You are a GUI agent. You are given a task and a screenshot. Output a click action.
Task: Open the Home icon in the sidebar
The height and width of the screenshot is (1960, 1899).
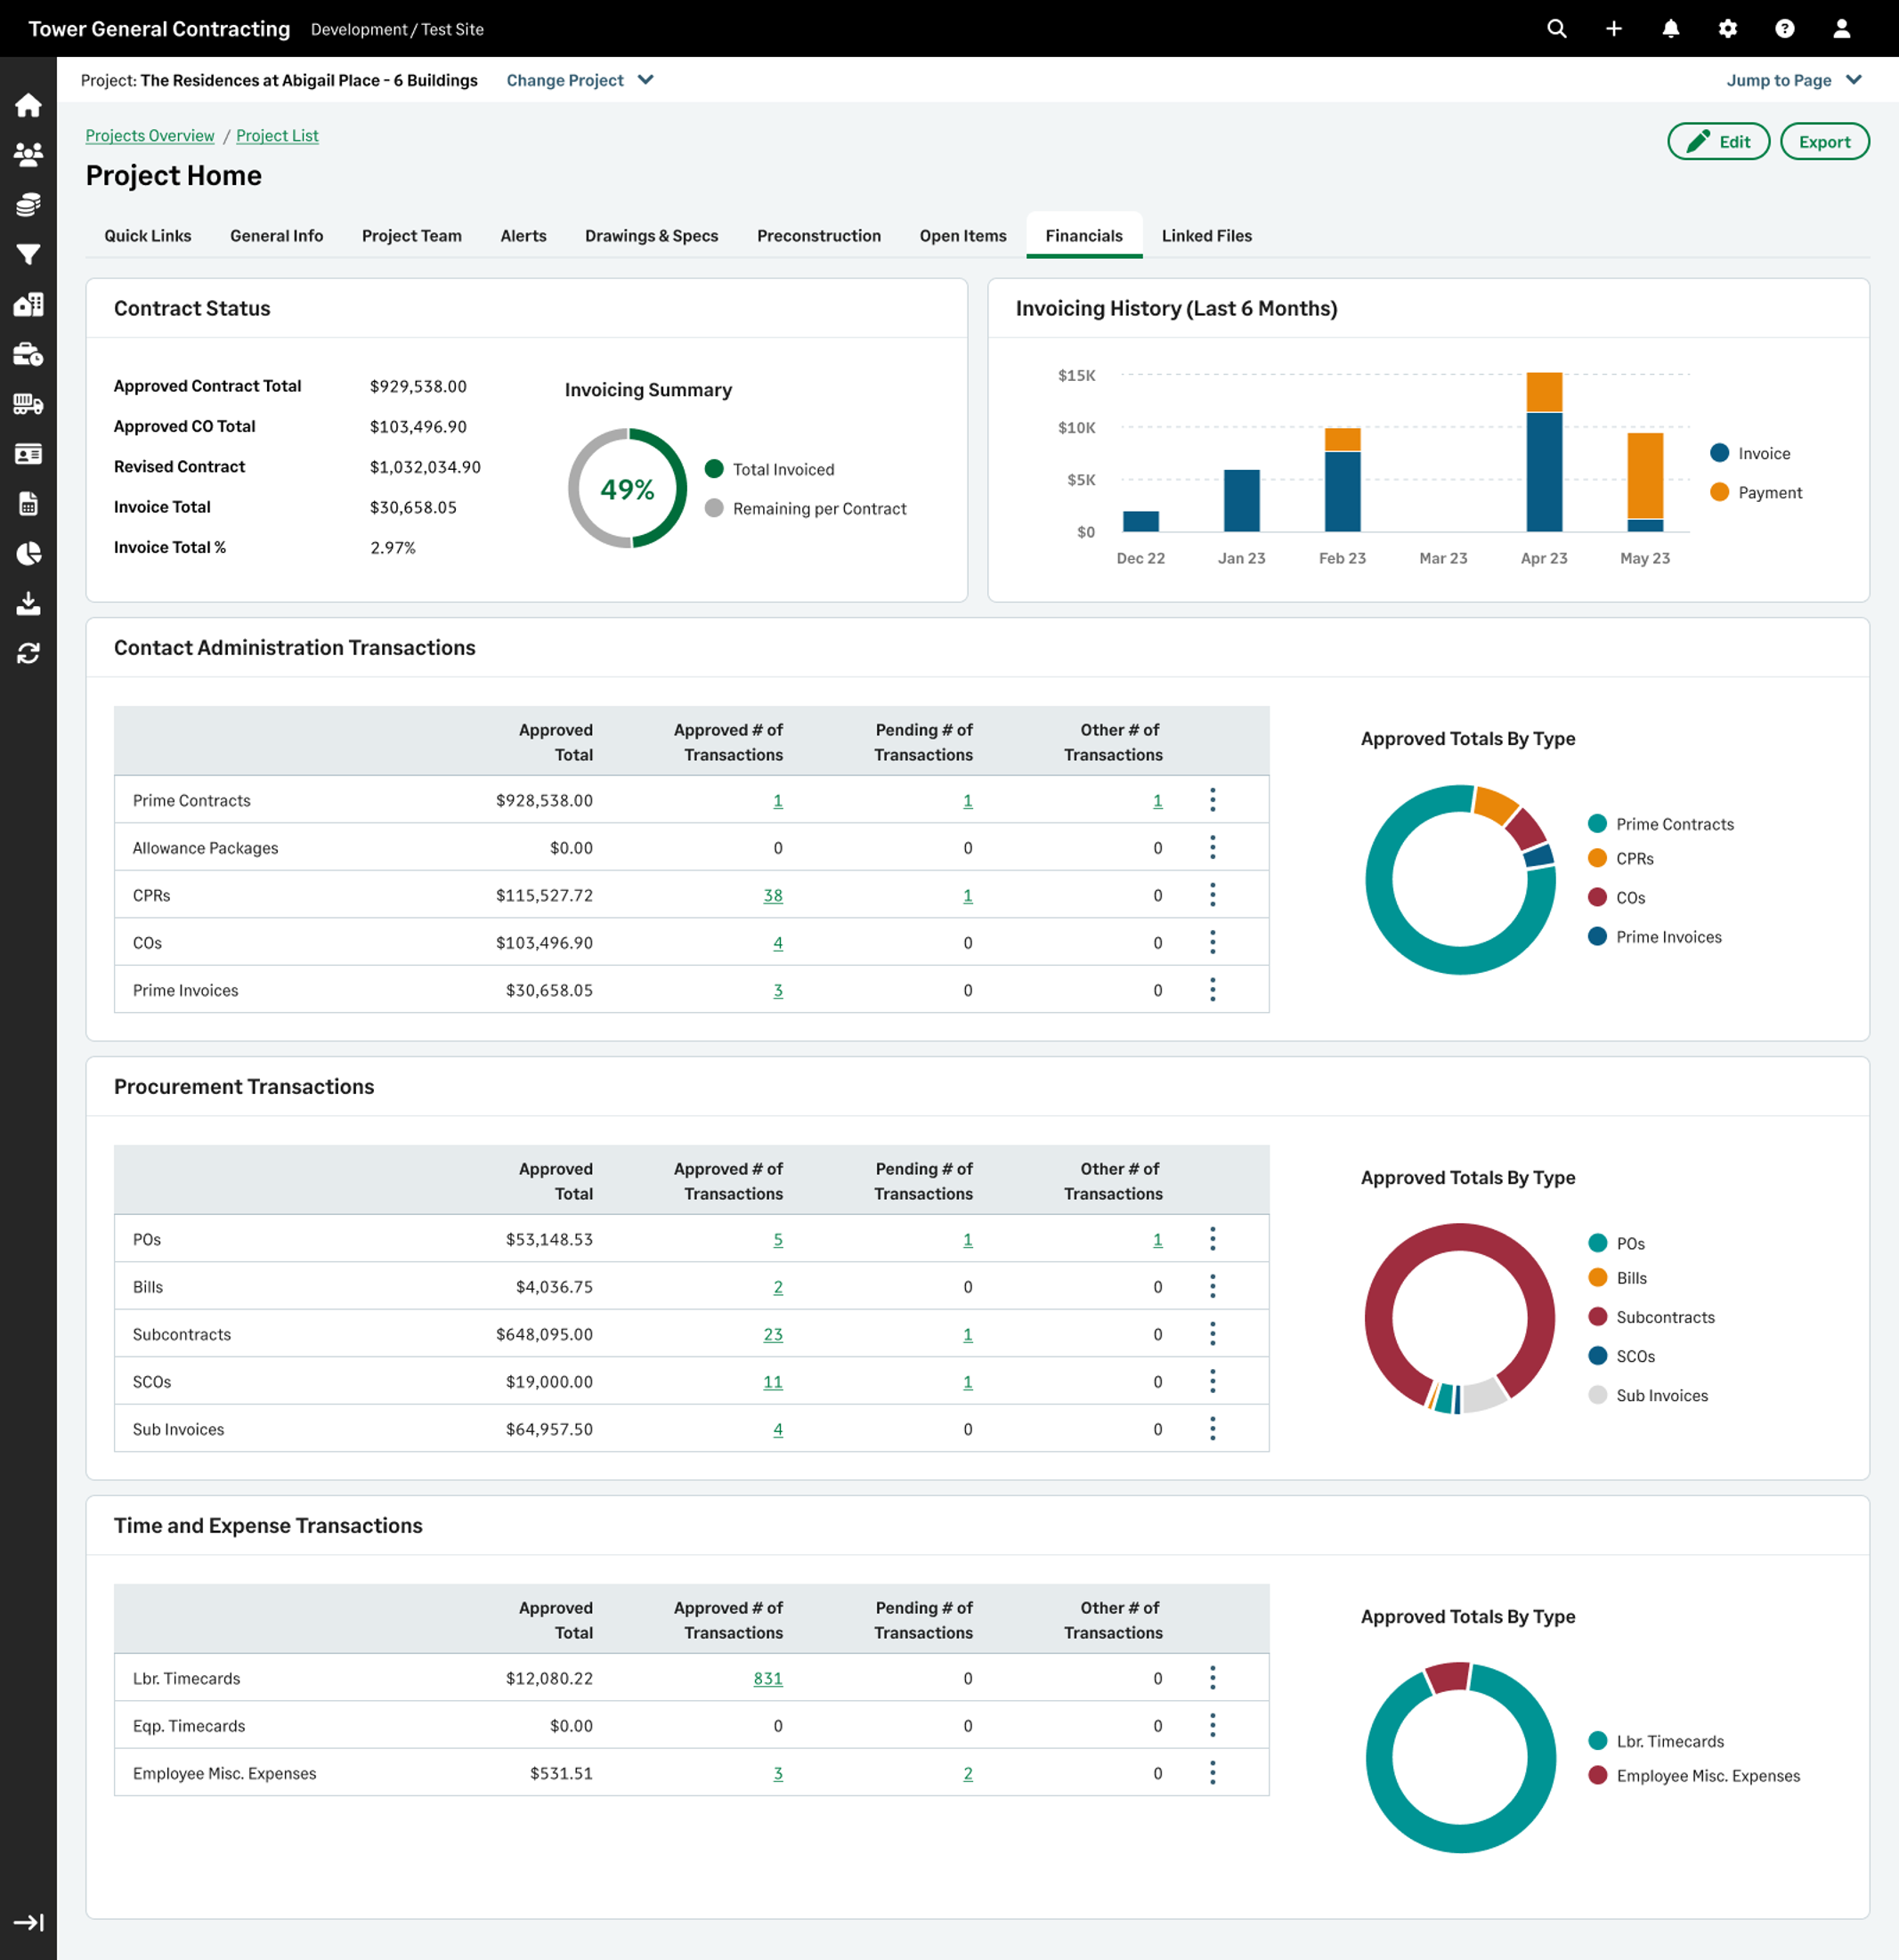tap(29, 106)
